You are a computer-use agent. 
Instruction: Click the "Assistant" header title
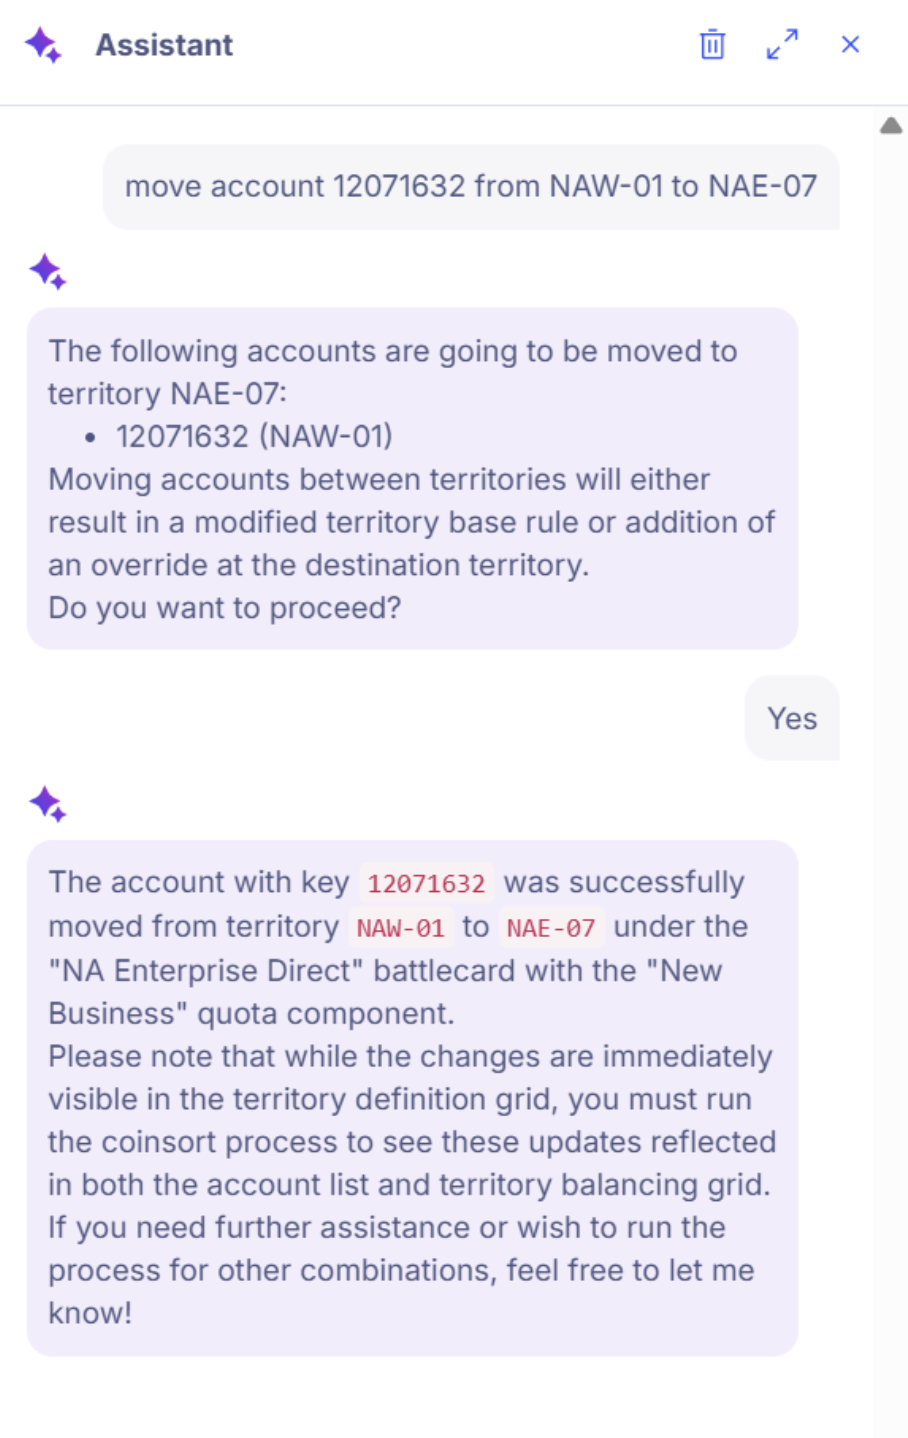point(164,45)
